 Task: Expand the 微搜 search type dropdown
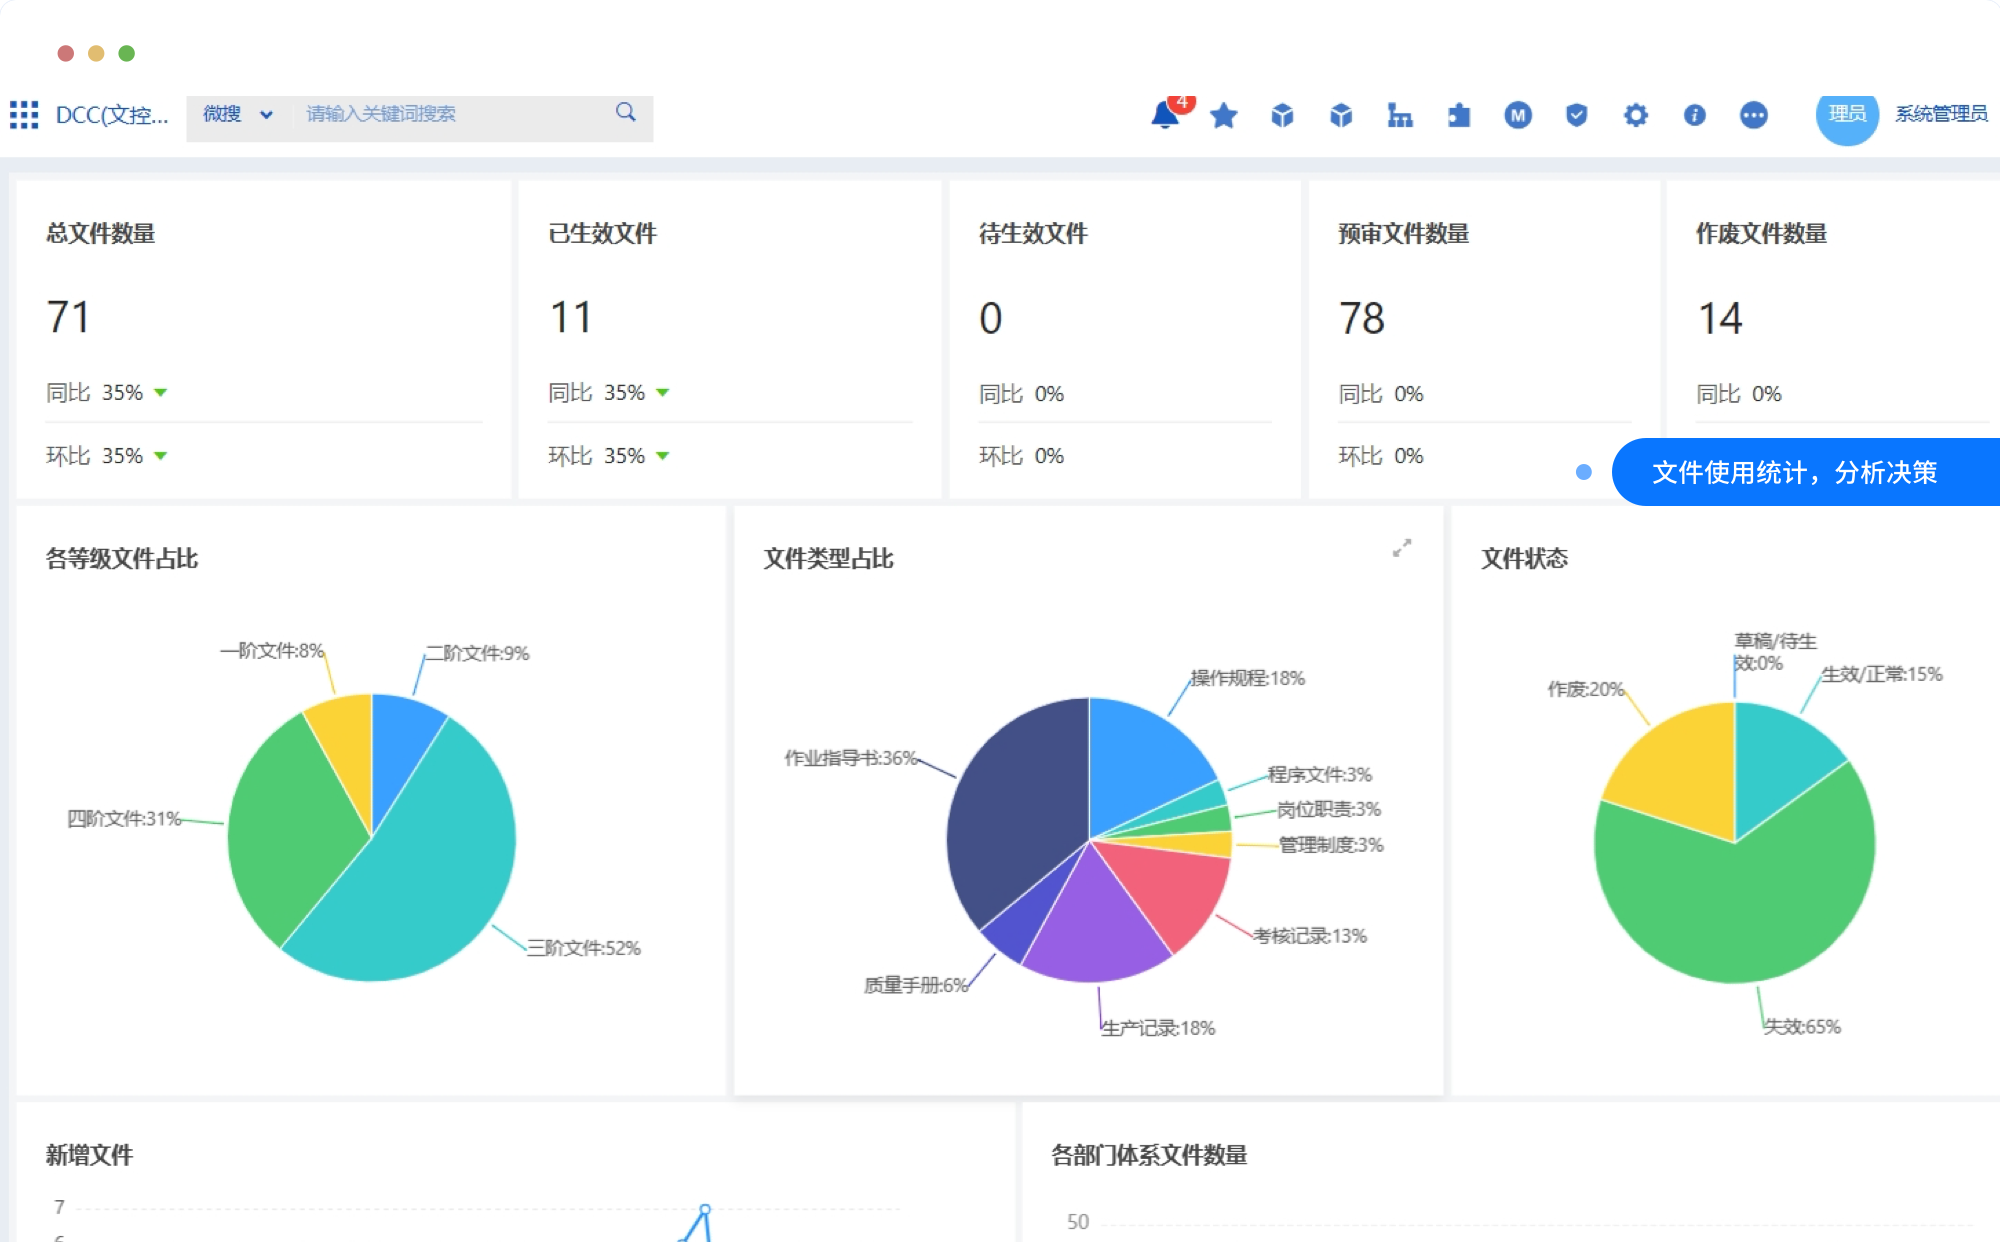tap(238, 114)
